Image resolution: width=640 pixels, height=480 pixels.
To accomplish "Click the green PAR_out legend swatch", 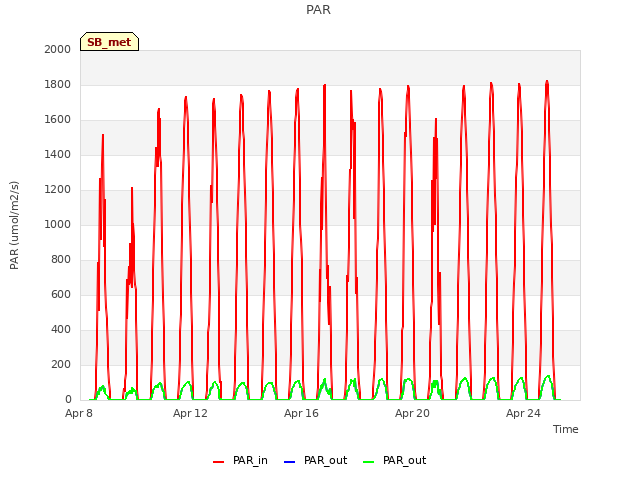I will 369,462.
